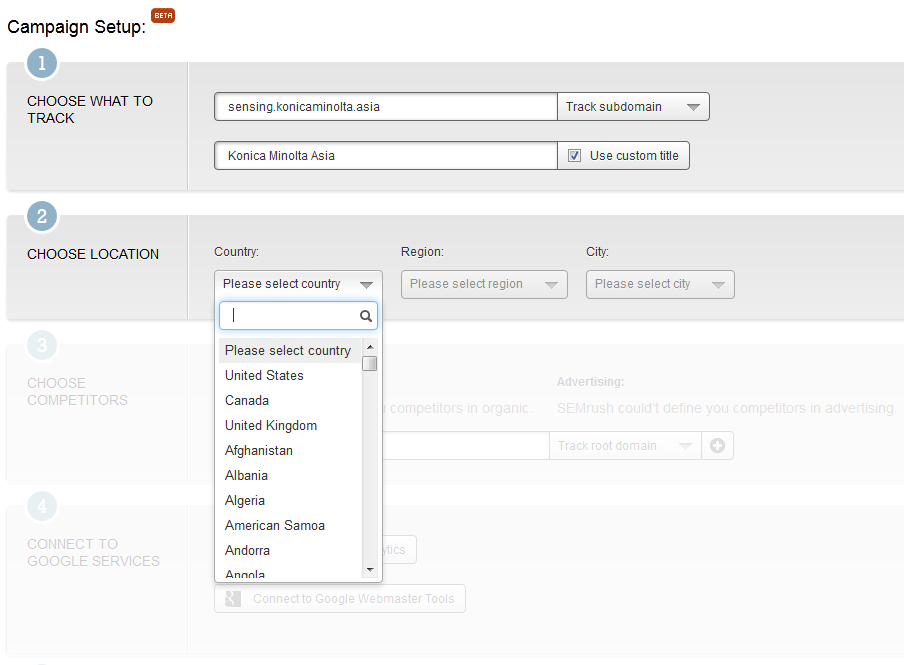Open the Please select city dropdown
Image resolution: width=904 pixels, height=665 pixels.
[660, 284]
